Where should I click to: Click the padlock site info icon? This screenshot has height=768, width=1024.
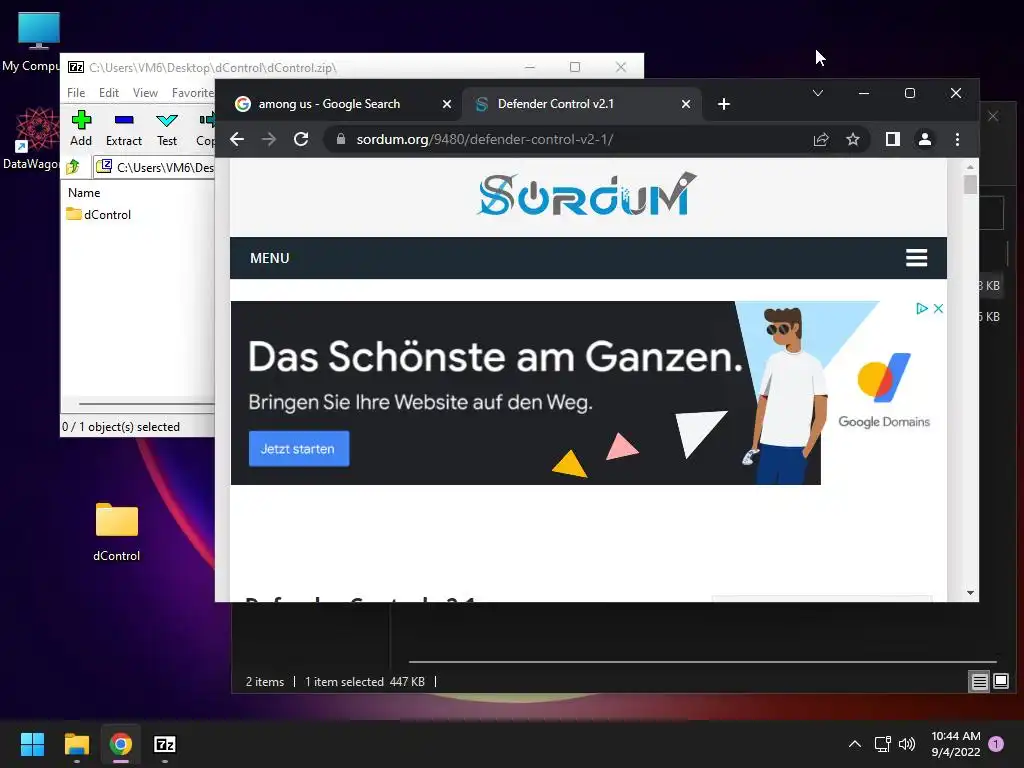[x=340, y=139]
